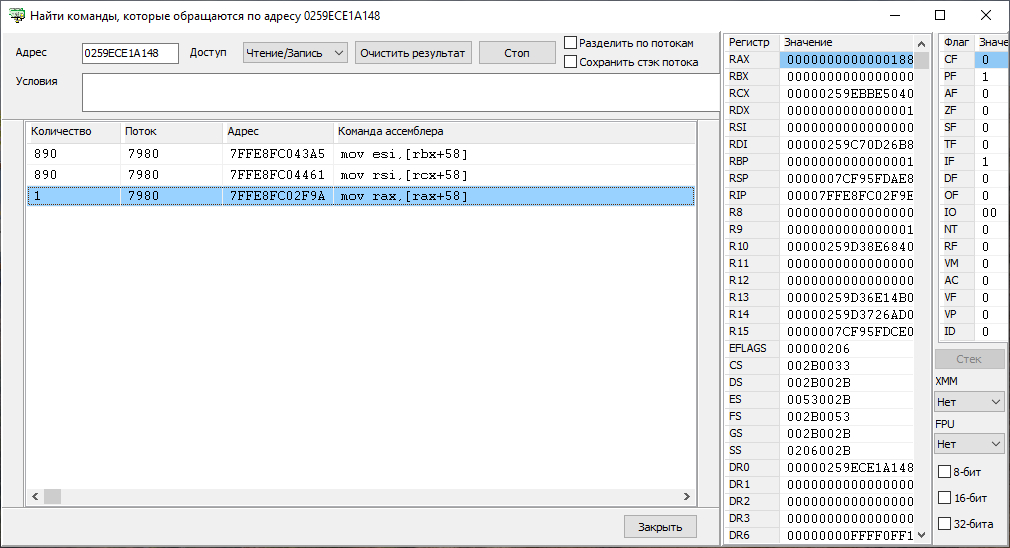This screenshot has height=548, width=1010.
Task: Click the Адрес column header in results
Action: pyautogui.click(x=278, y=131)
